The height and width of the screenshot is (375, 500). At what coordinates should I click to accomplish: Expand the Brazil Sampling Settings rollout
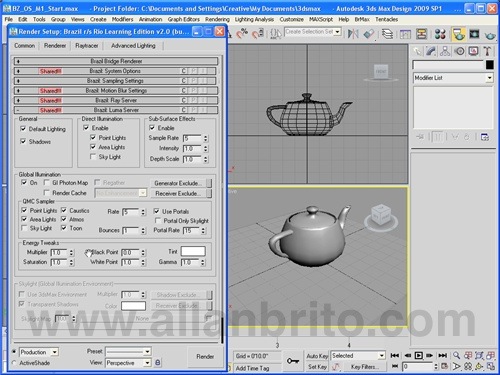tap(116, 81)
